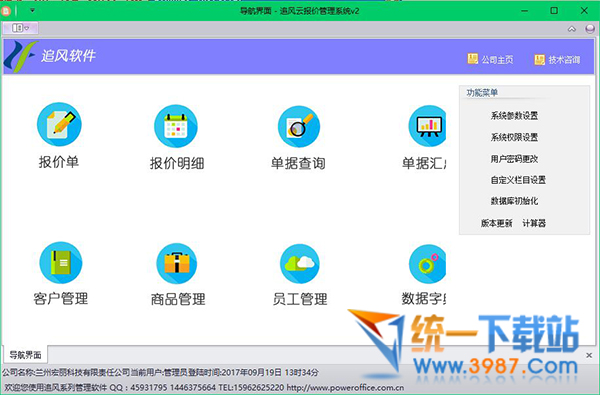Maximize the application window

tap(554, 11)
